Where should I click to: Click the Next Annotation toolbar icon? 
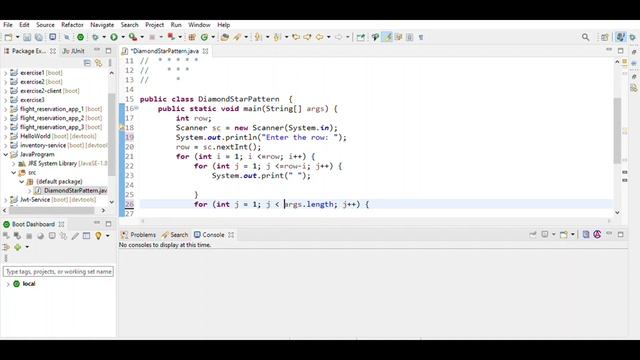coord(258,37)
